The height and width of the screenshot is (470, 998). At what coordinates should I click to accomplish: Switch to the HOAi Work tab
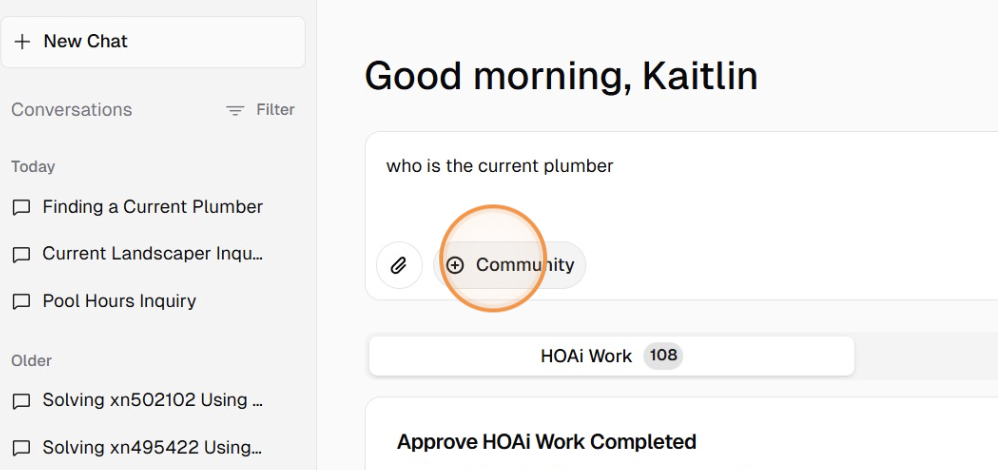click(x=586, y=356)
